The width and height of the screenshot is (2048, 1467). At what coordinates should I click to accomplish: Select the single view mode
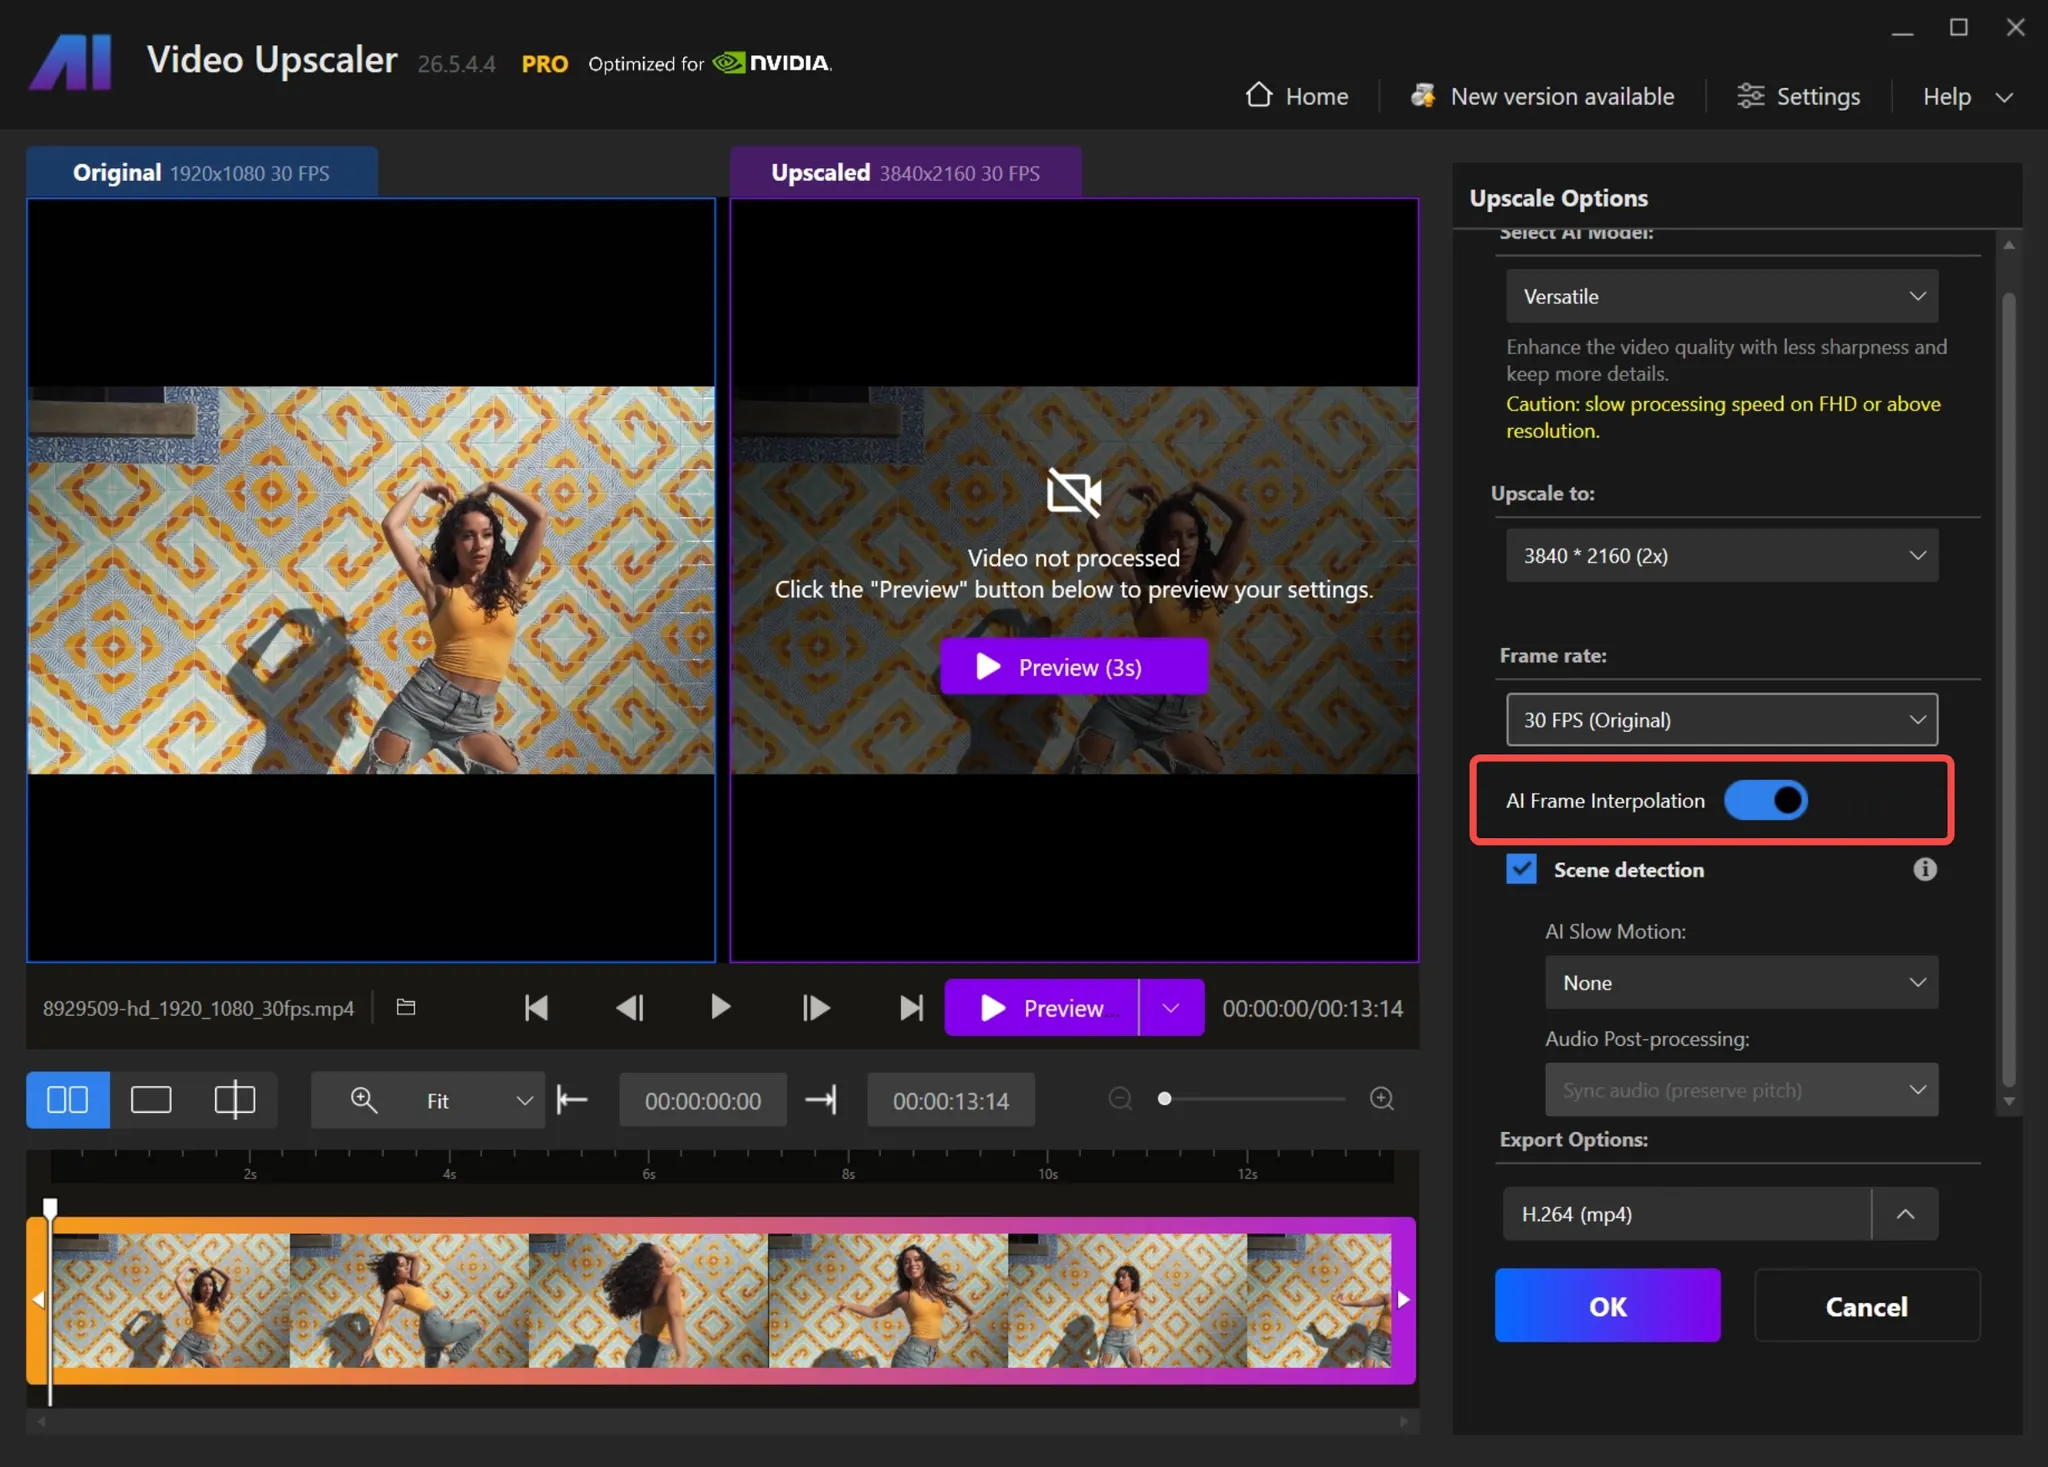pos(152,1099)
